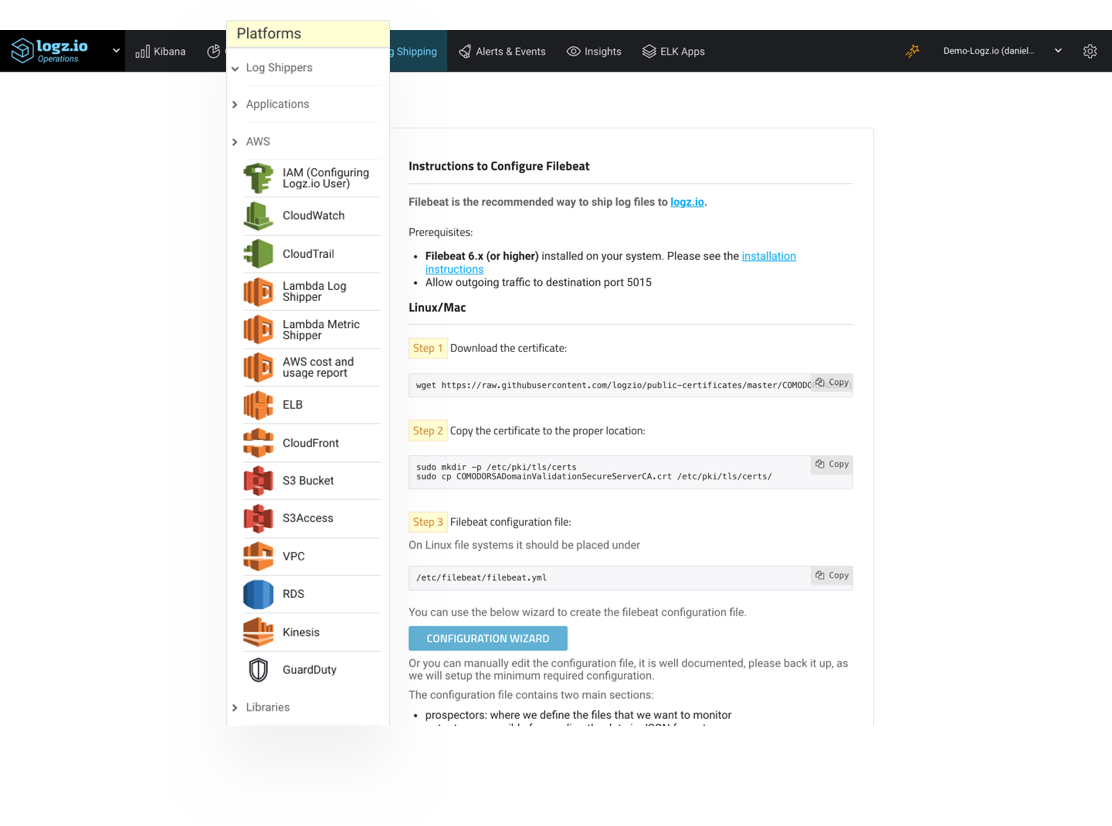1112x826 pixels.
Task: Click the Alerts & Events tag icon
Action: point(465,51)
